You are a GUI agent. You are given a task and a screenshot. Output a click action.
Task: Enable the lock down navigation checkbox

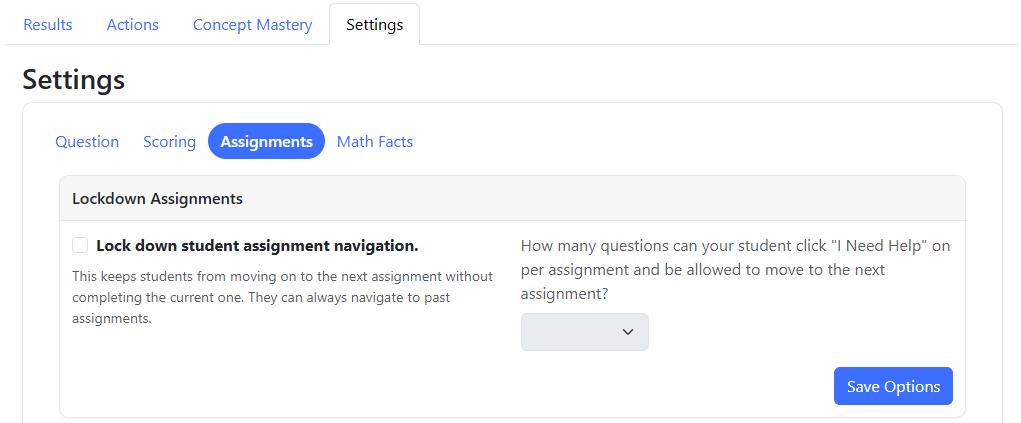[x=80, y=245]
